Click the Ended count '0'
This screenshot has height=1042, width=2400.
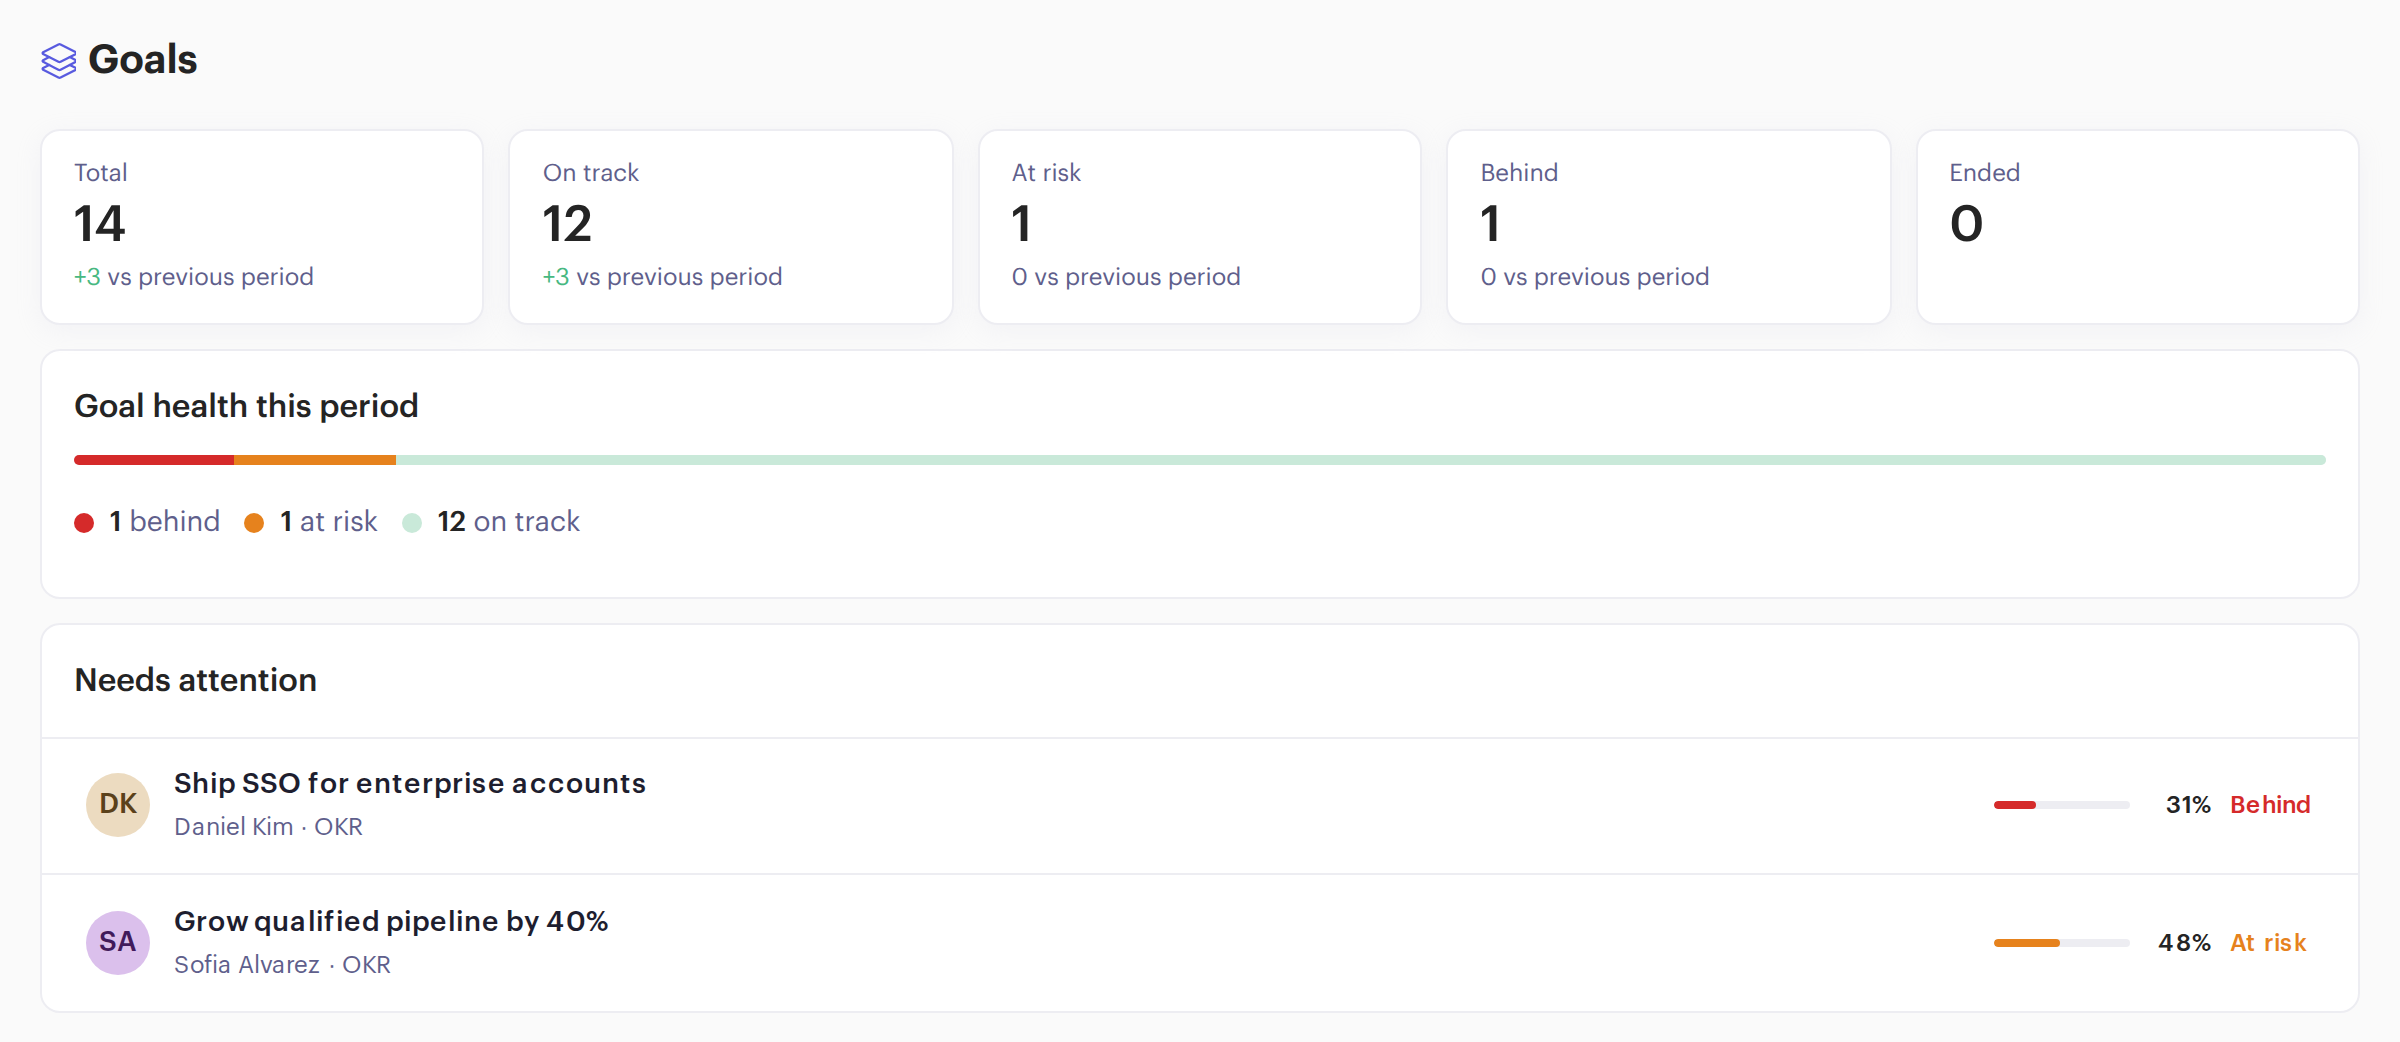click(1966, 223)
